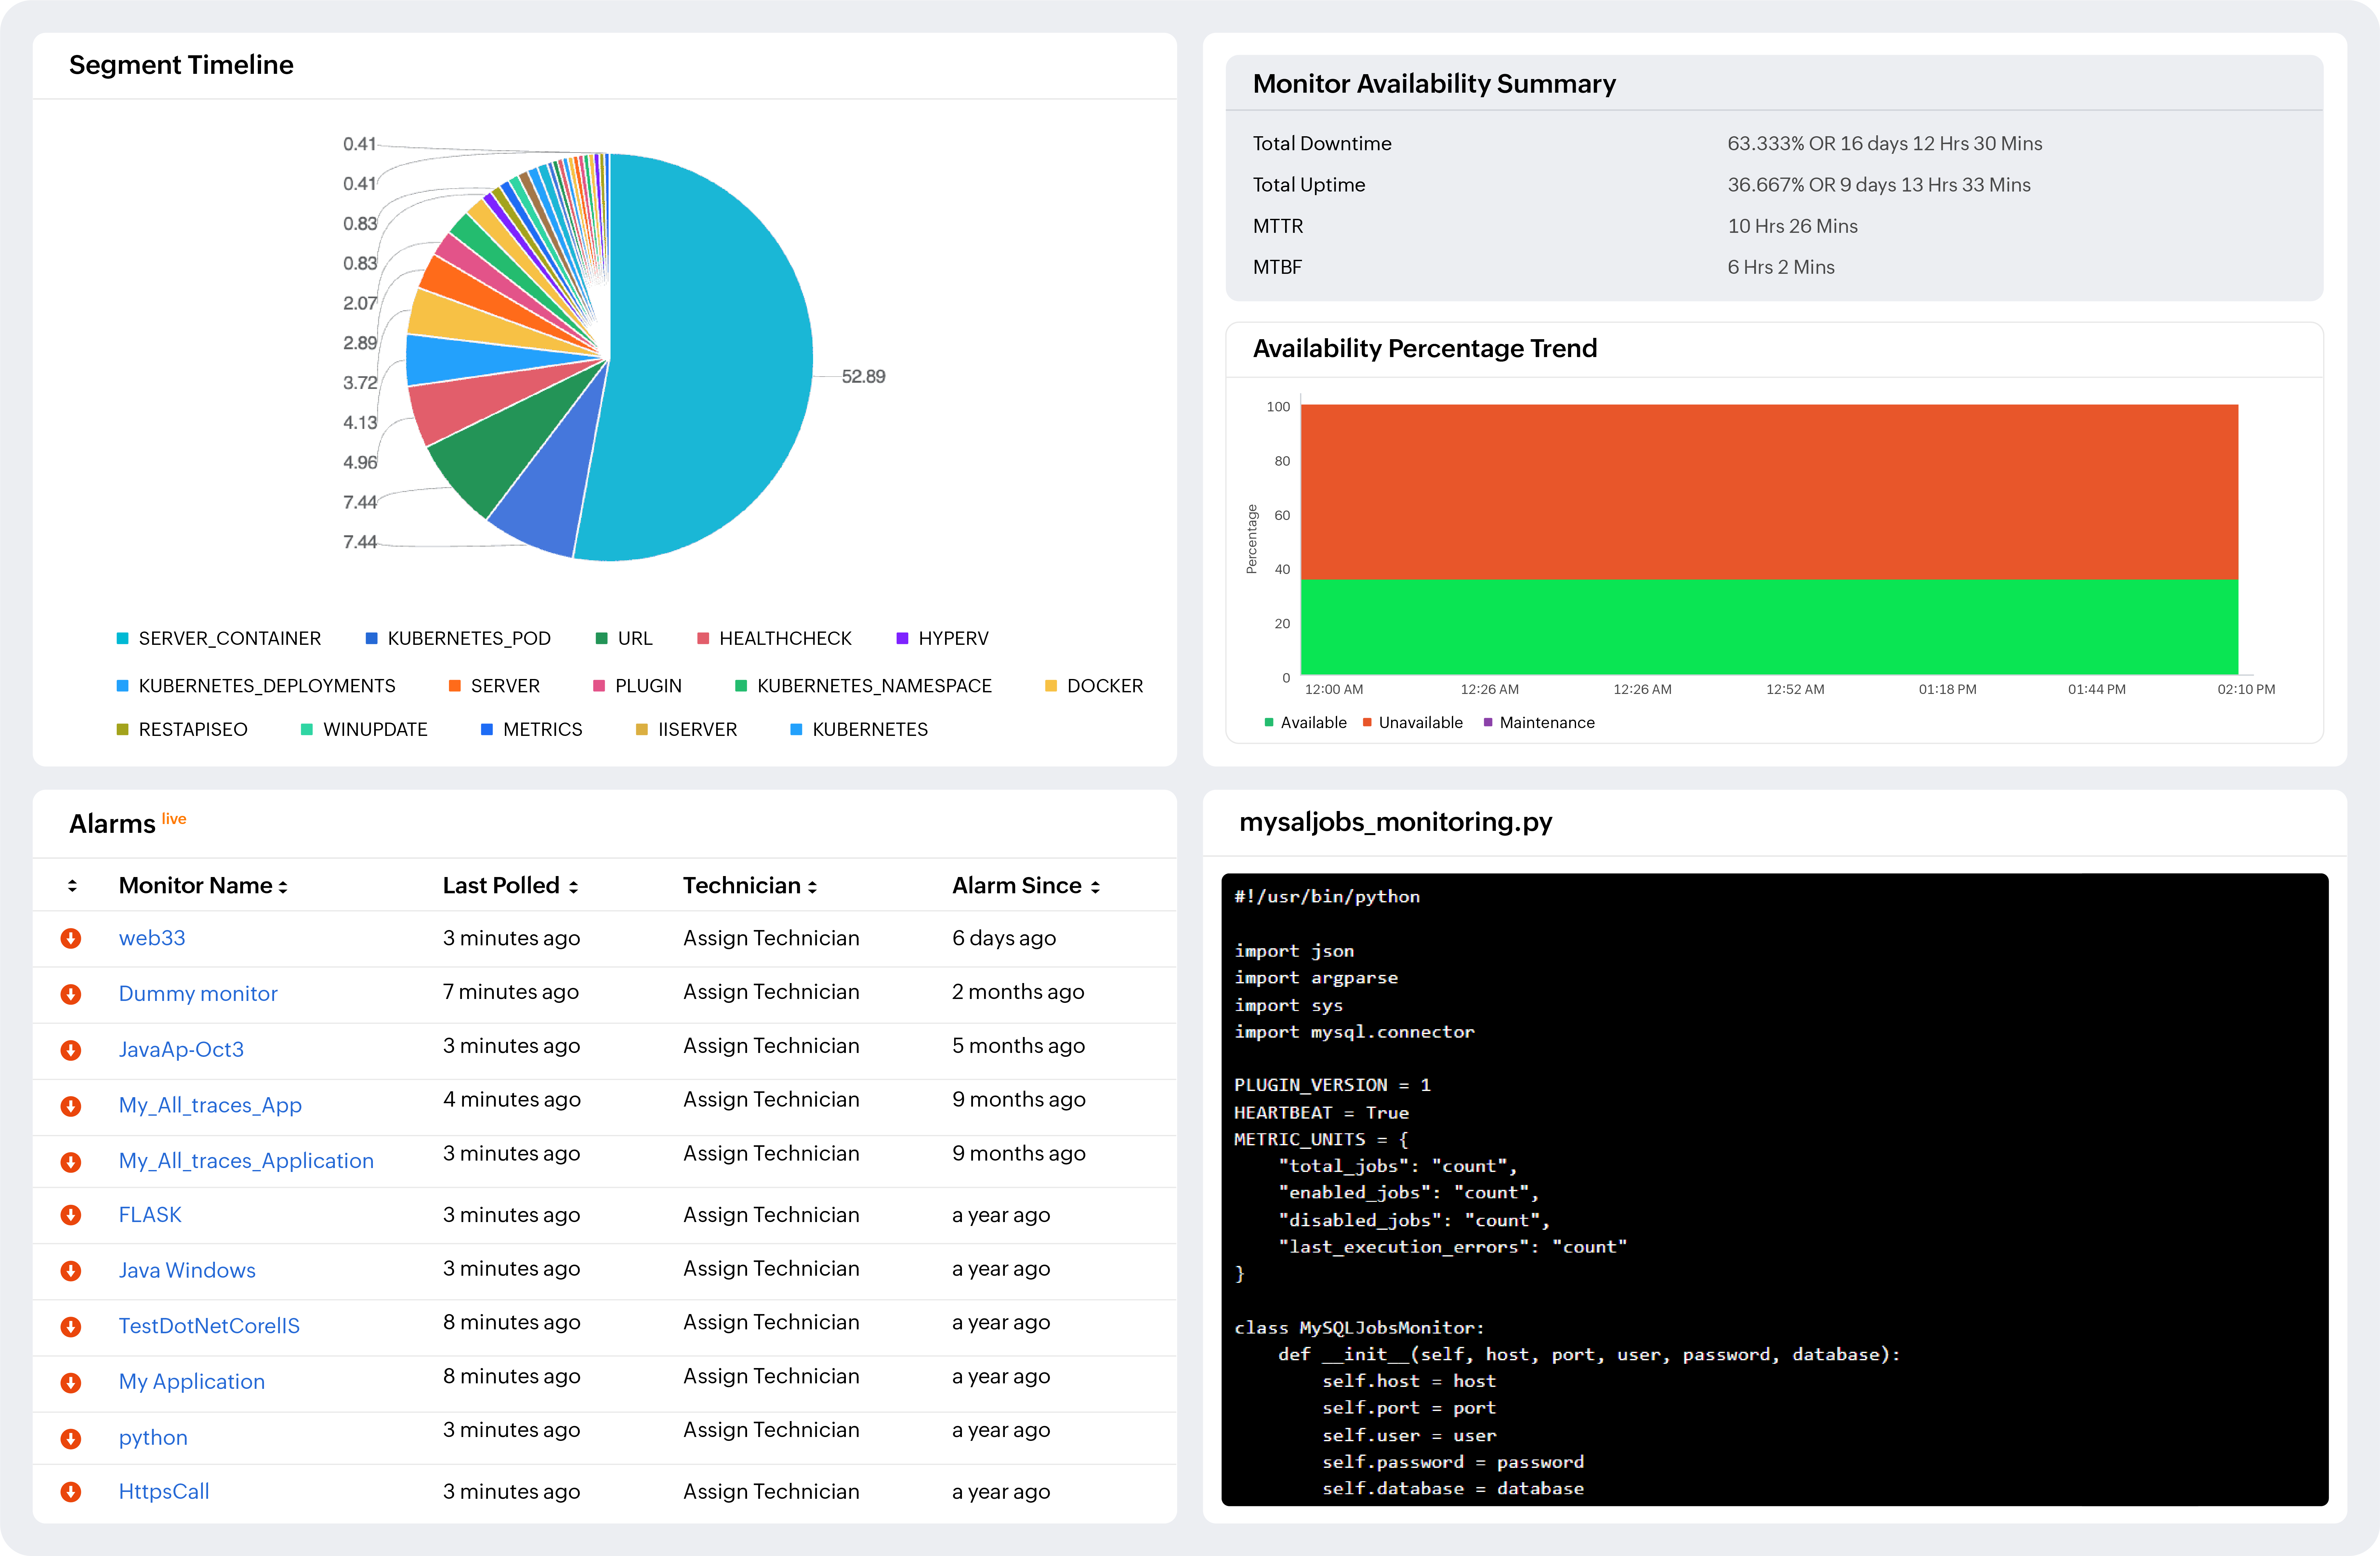
Task: Toggle Maintenance series in trend legend
Action: click(1539, 723)
